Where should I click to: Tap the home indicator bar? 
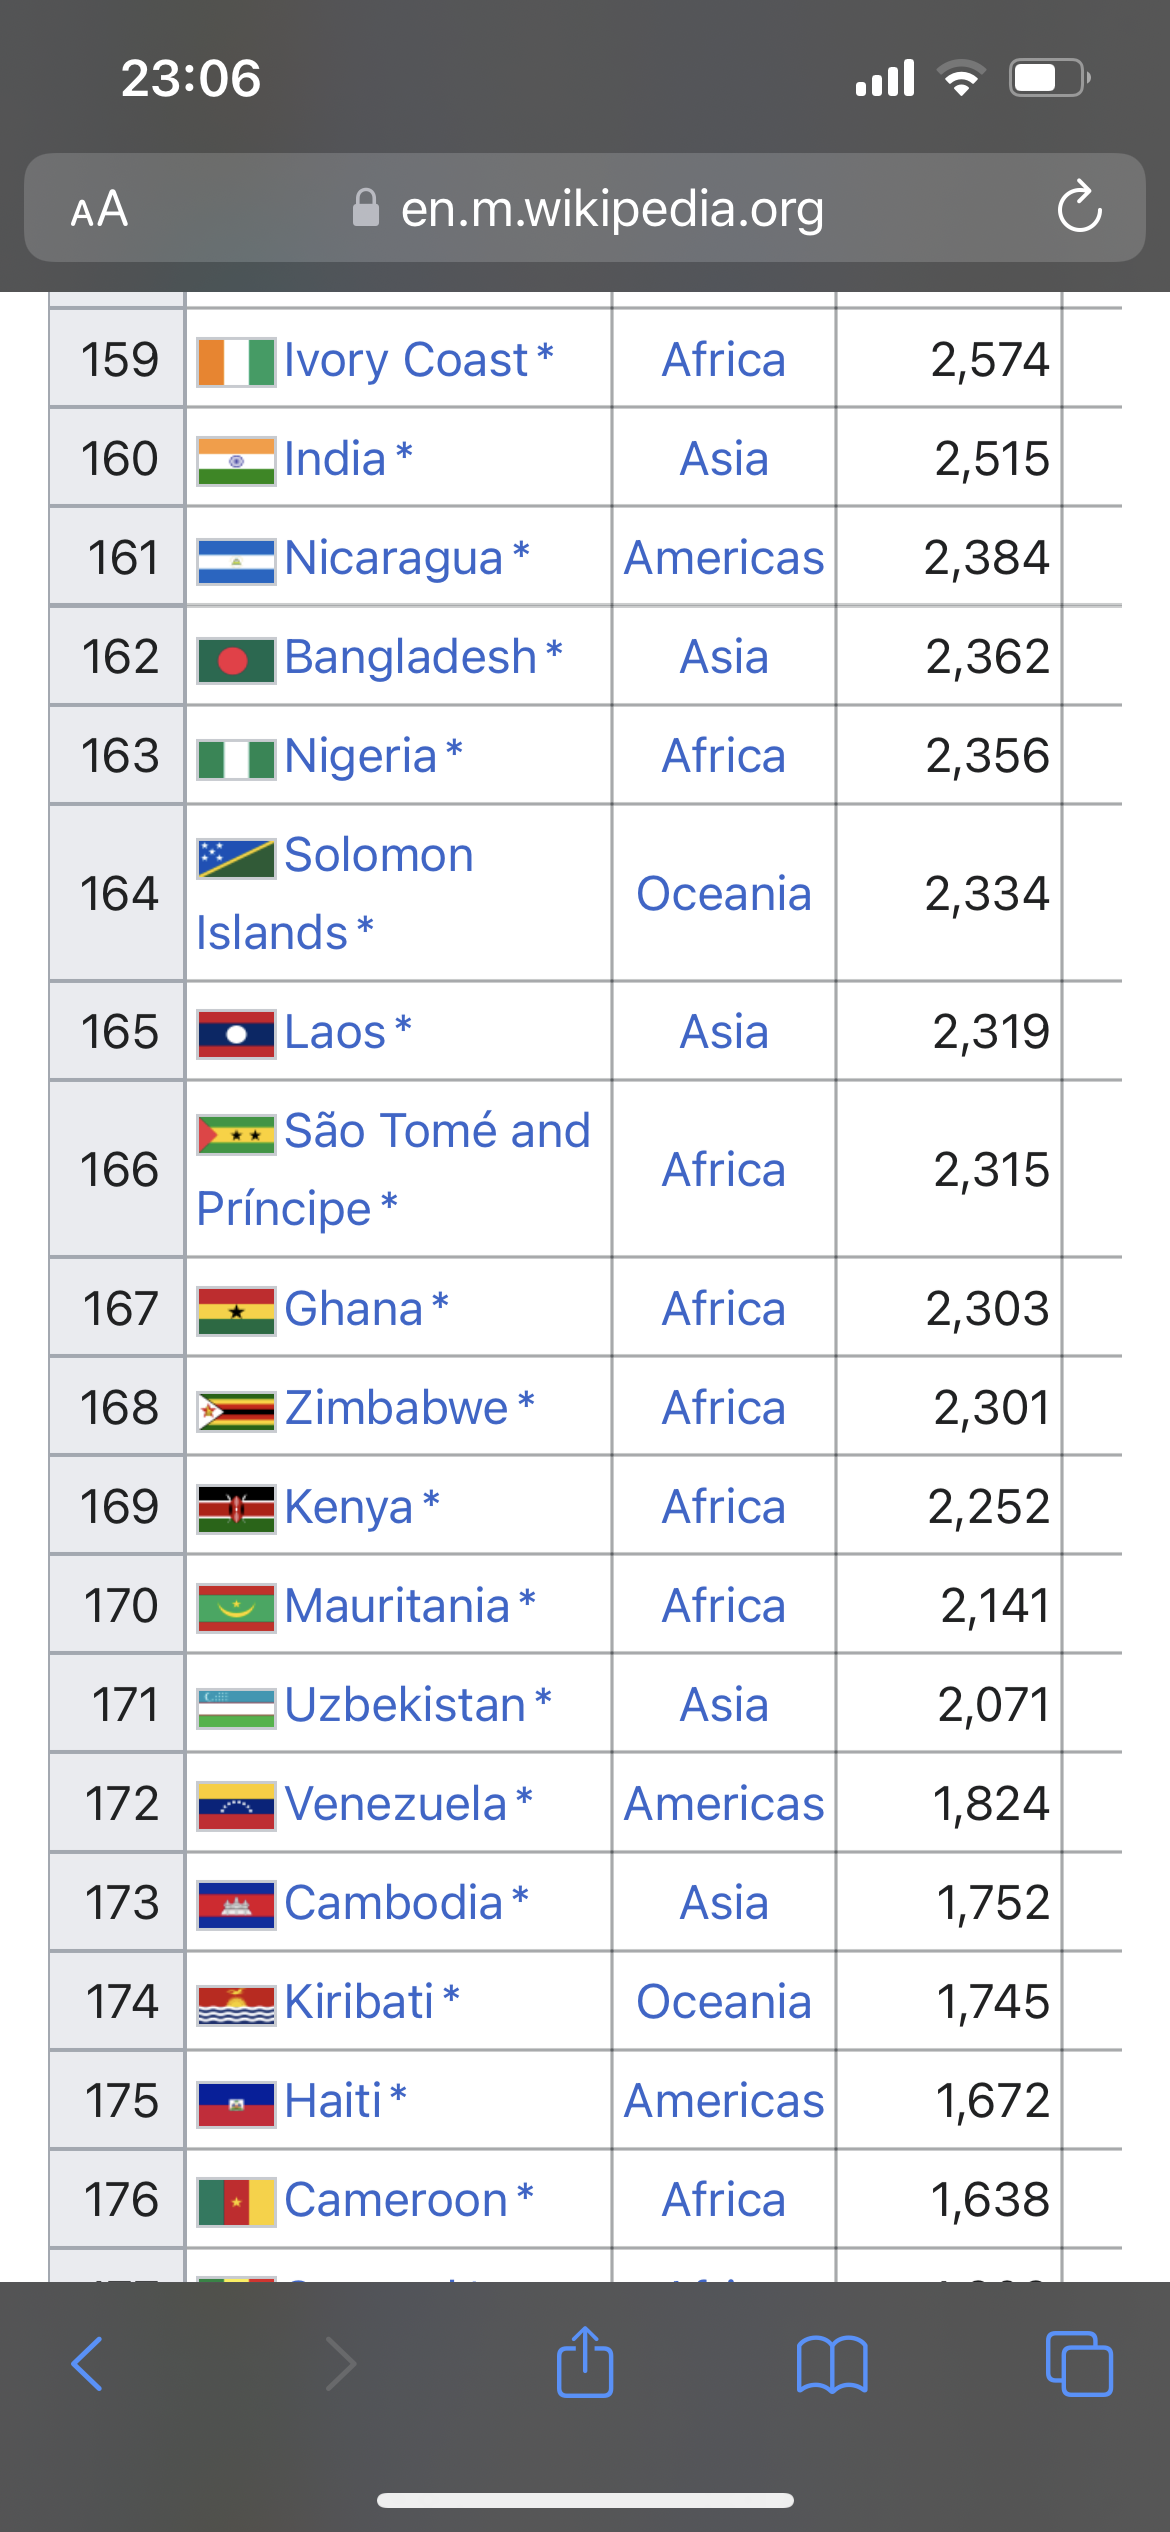(x=585, y=2500)
